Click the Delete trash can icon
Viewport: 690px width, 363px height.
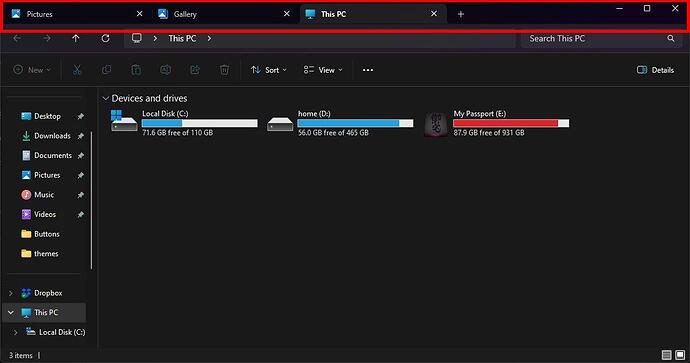[x=224, y=70]
